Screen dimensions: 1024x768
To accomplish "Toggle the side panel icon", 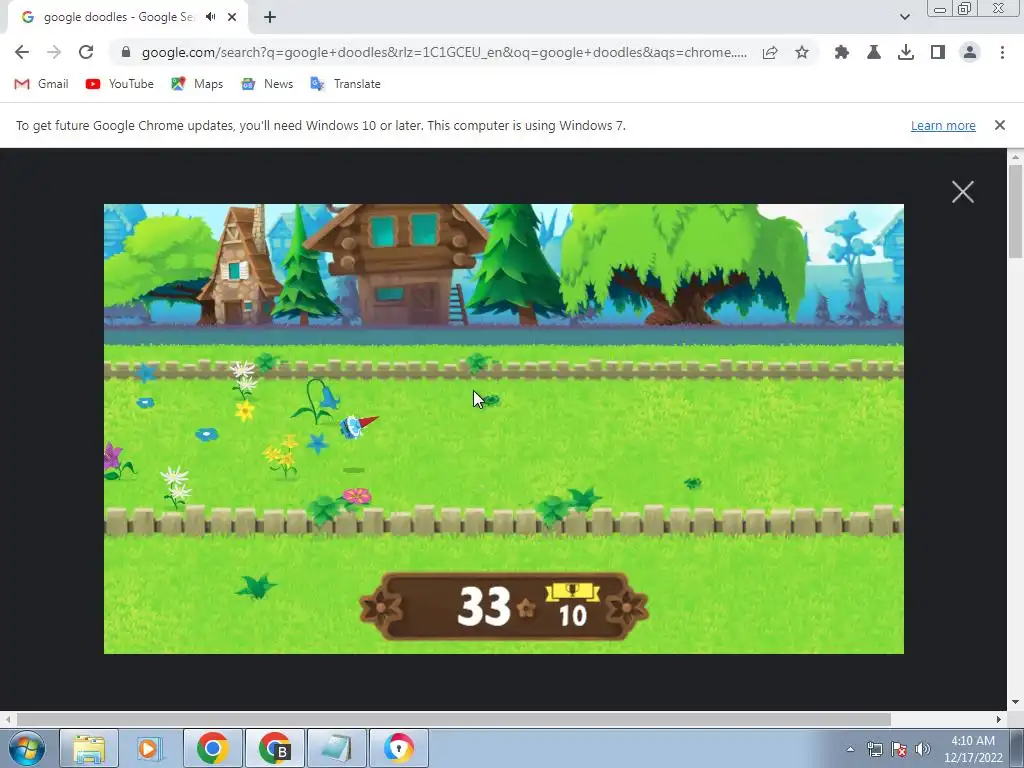I will (x=938, y=52).
